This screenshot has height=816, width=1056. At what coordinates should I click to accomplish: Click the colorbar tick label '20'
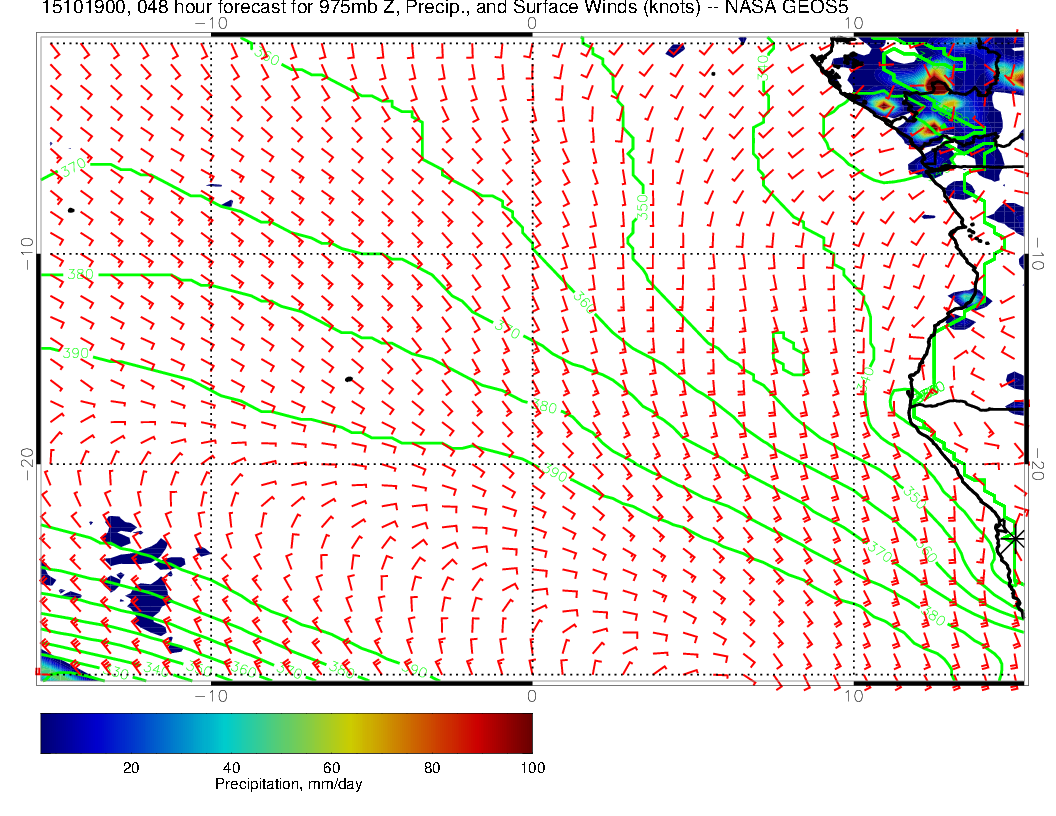[131, 768]
